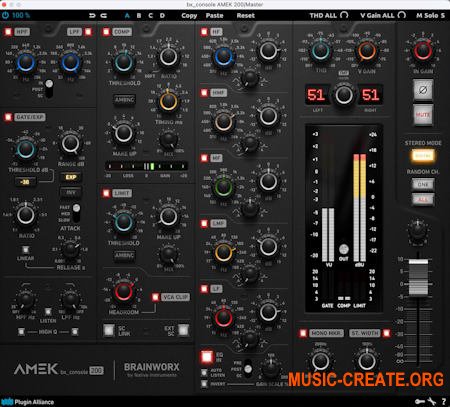The width and height of the screenshot is (450, 407).
Task: Click the Random Channel ONE button
Action: point(423,184)
